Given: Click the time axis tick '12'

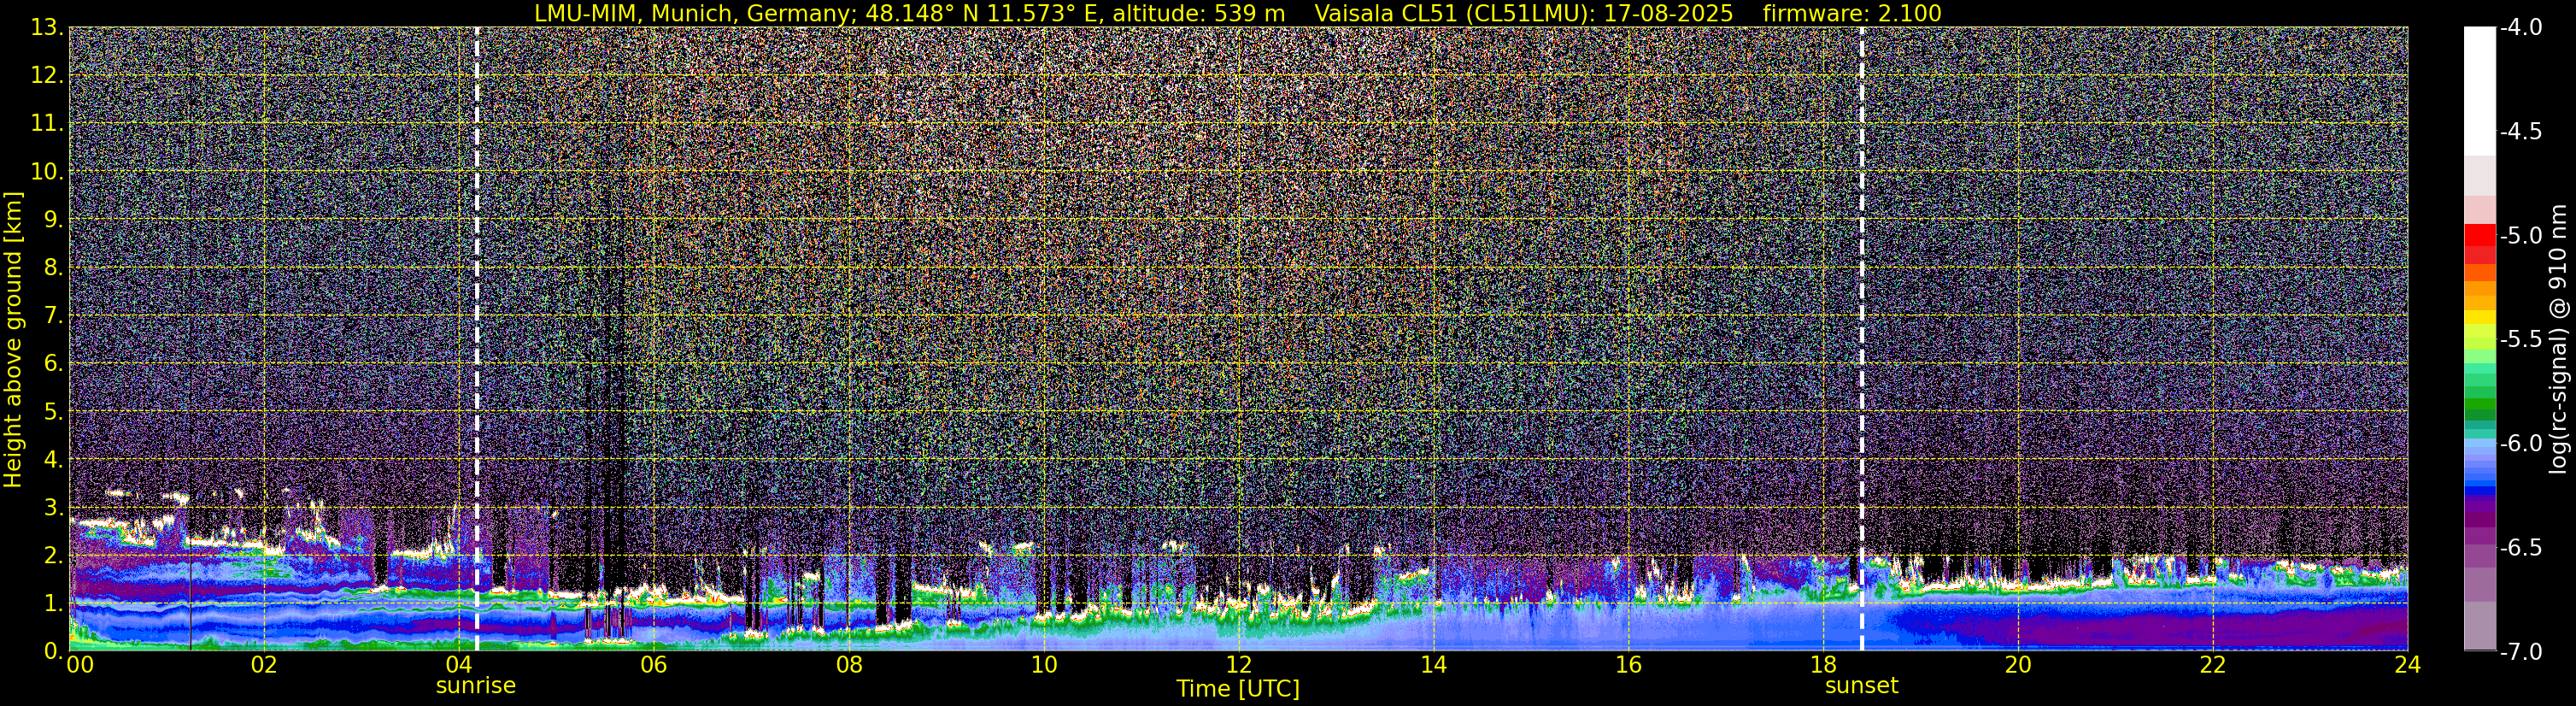Looking at the screenshot, I should 1238,665.
